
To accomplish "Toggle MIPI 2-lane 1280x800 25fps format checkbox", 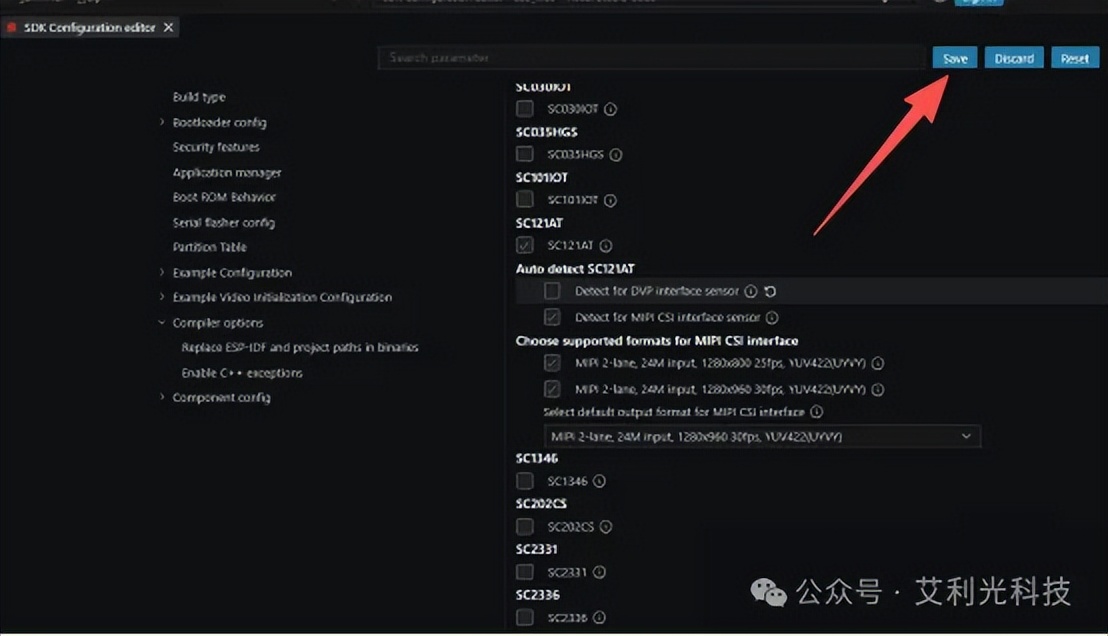I will [552, 363].
